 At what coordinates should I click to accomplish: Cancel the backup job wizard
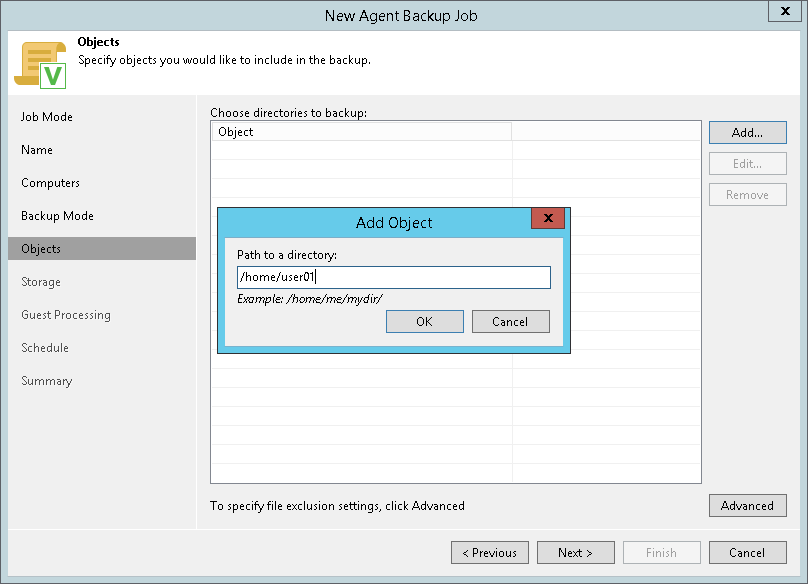[747, 553]
